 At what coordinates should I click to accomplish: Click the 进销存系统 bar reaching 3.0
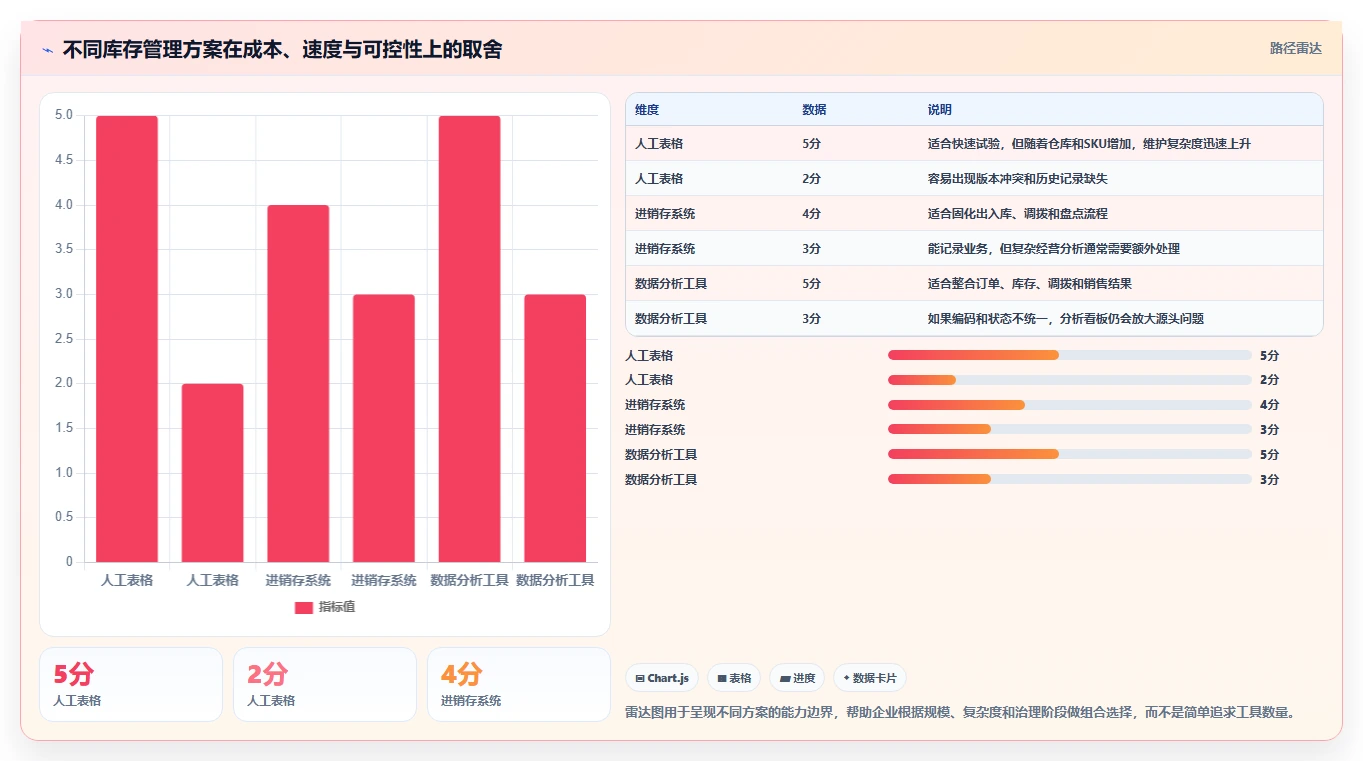(384, 428)
